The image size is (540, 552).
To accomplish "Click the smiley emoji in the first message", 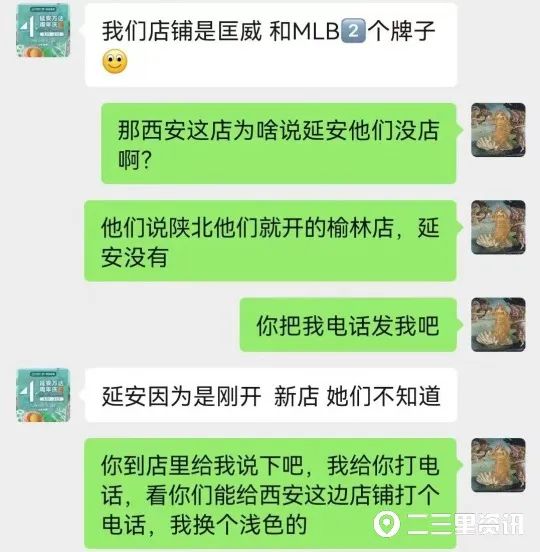I will point(115,62).
